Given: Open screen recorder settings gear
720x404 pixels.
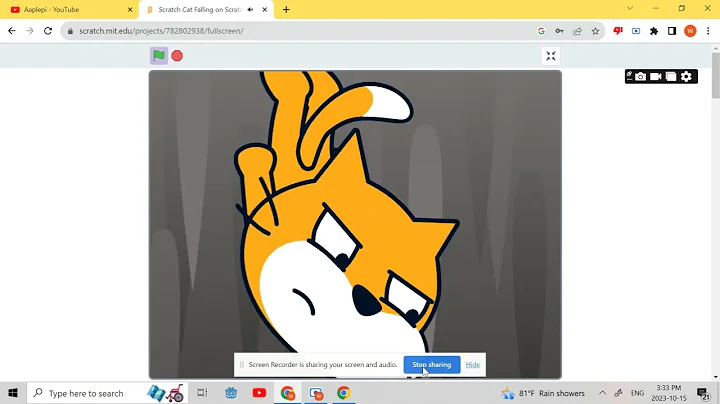Looking at the screenshot, I should coord(686,77).
